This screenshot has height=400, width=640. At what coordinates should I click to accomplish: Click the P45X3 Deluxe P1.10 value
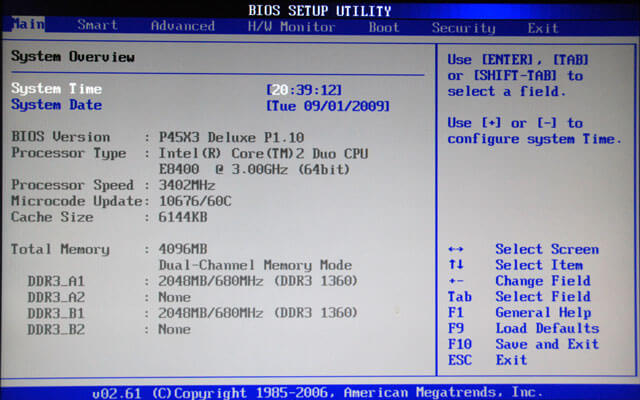pyautogui.click(x=231, y=138)
